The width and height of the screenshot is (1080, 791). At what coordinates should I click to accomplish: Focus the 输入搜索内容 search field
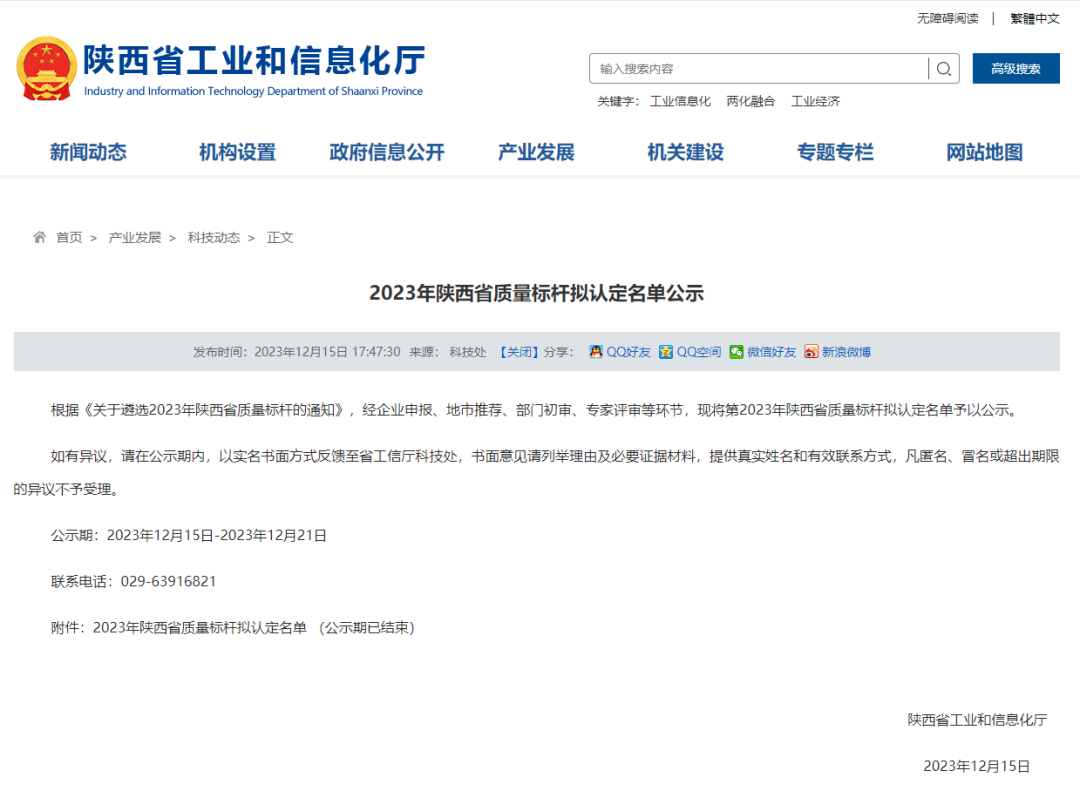click(760, 69)
